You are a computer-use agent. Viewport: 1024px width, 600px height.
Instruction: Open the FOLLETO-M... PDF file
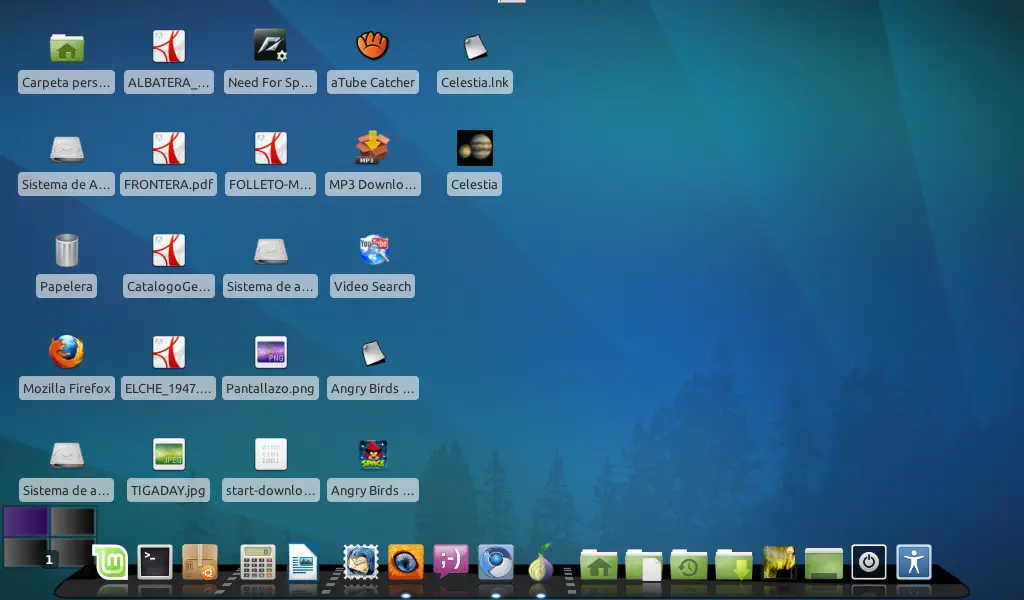[x=270, y=148]
